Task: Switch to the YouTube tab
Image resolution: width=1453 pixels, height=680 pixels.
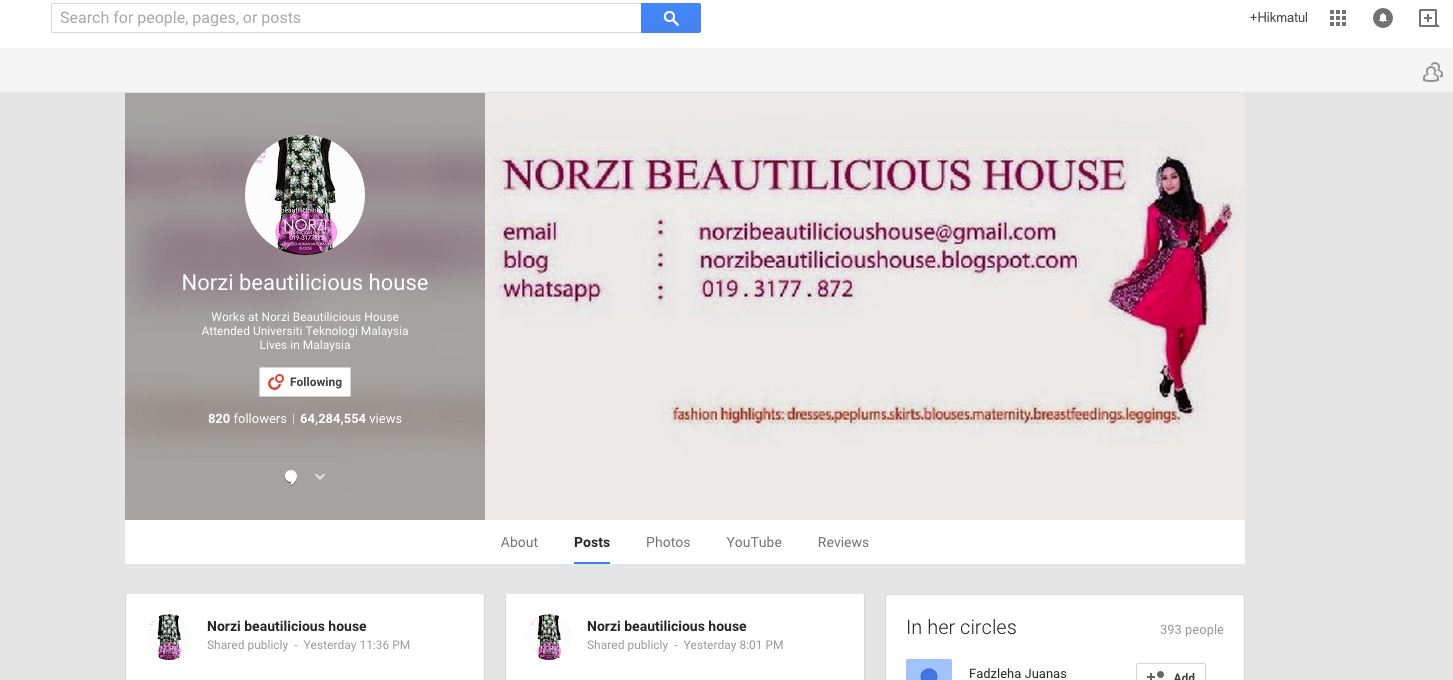Action: [754, 542]
